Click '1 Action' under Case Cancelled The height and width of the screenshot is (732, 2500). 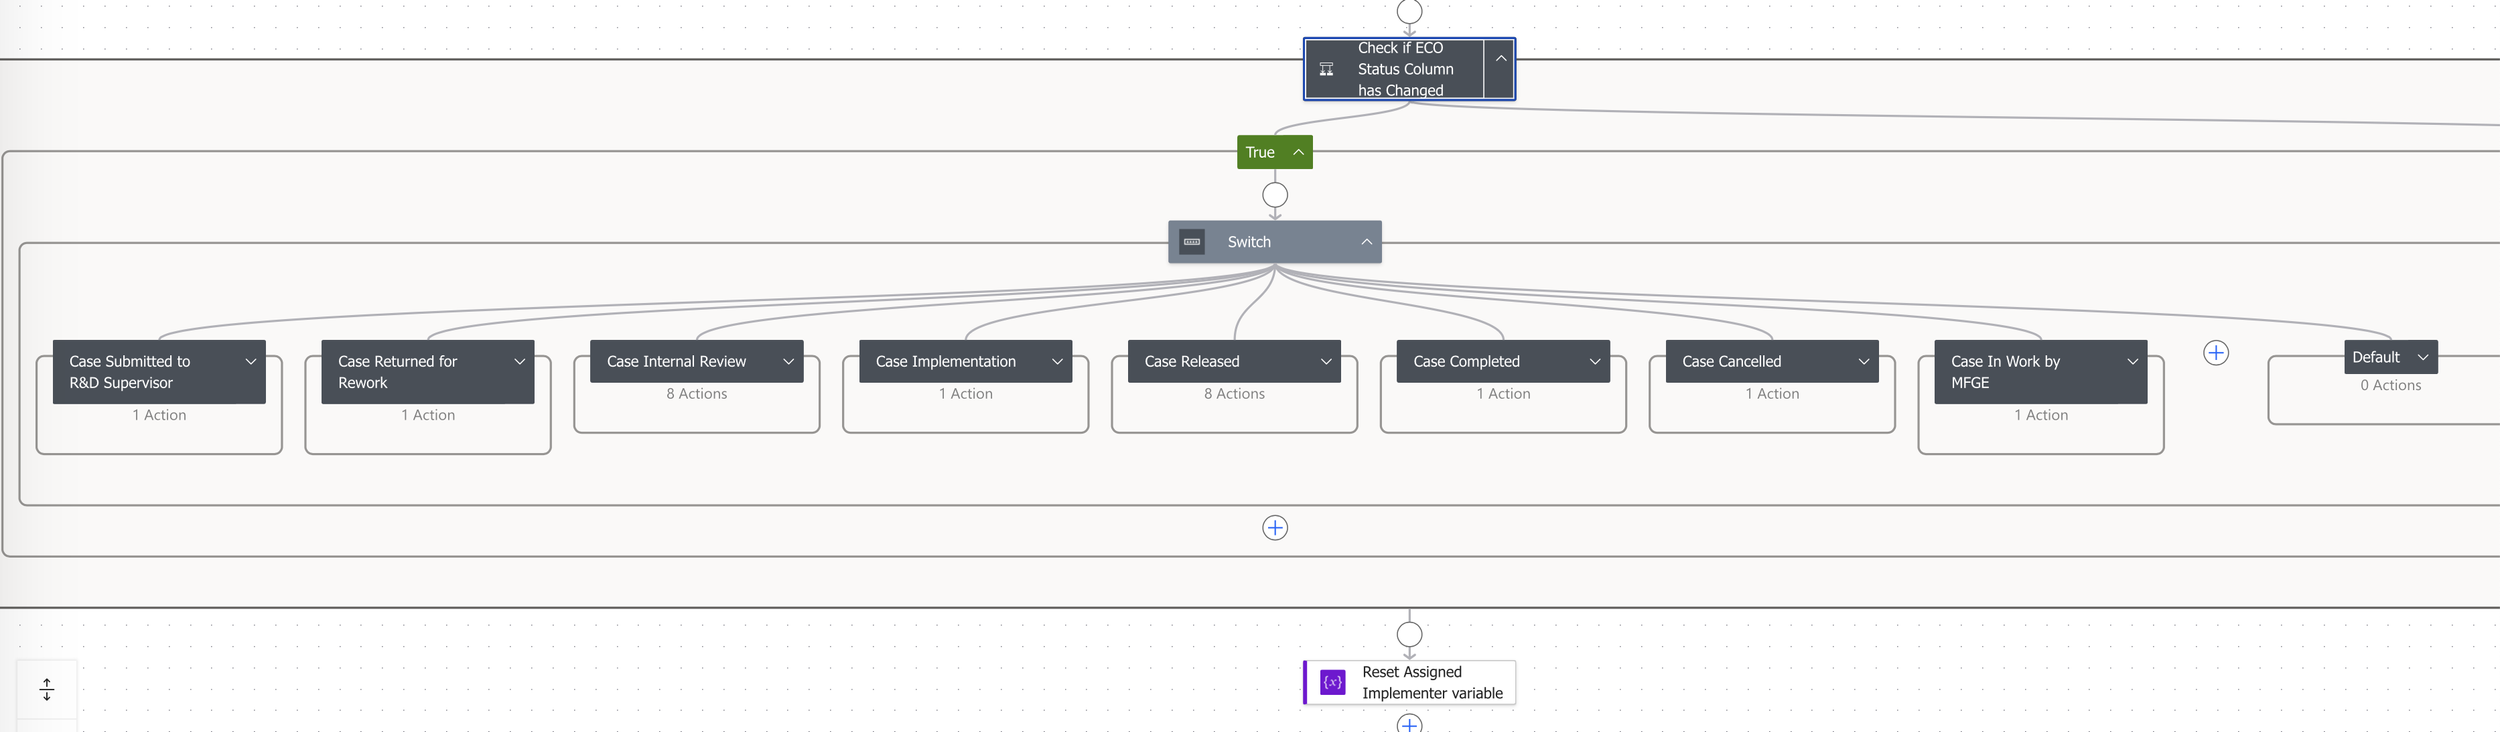click(1772, 394)
